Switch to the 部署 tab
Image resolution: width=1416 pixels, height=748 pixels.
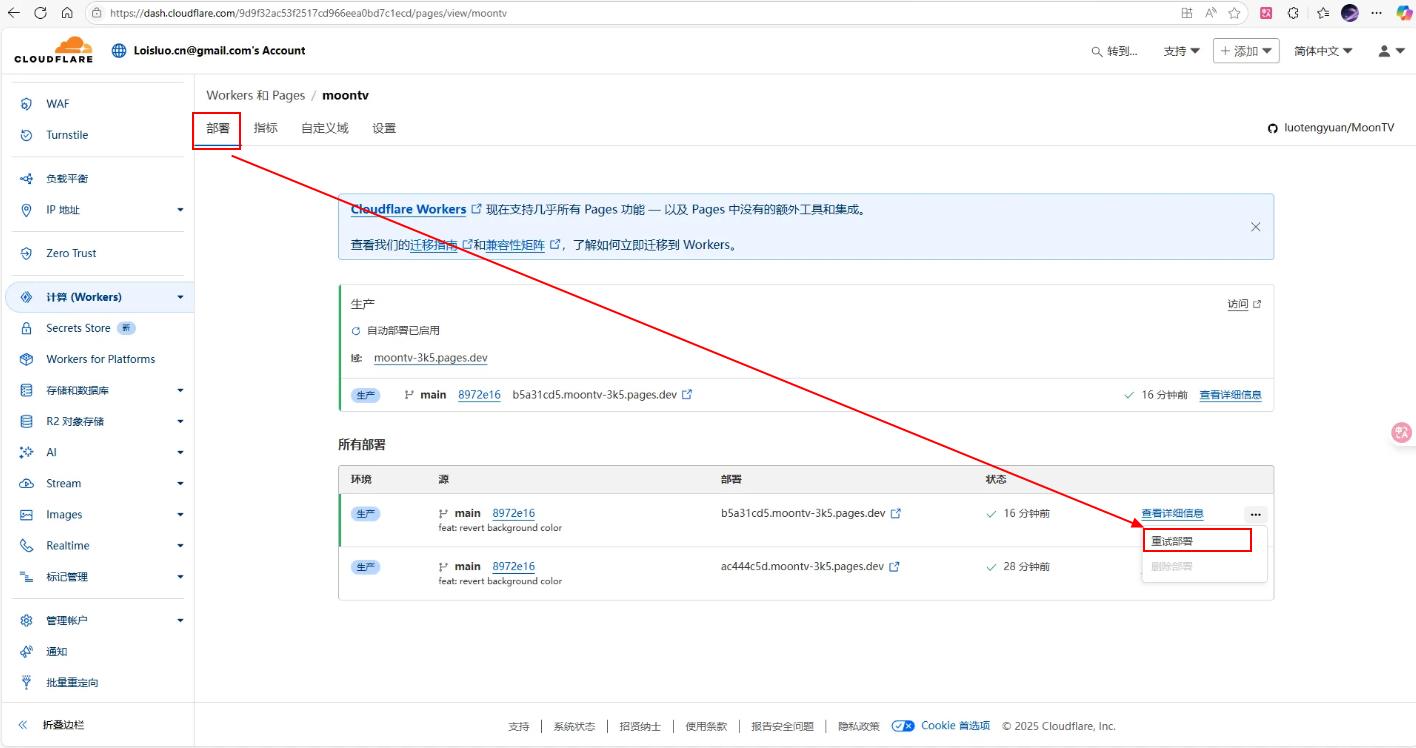[x=218, y=128]
